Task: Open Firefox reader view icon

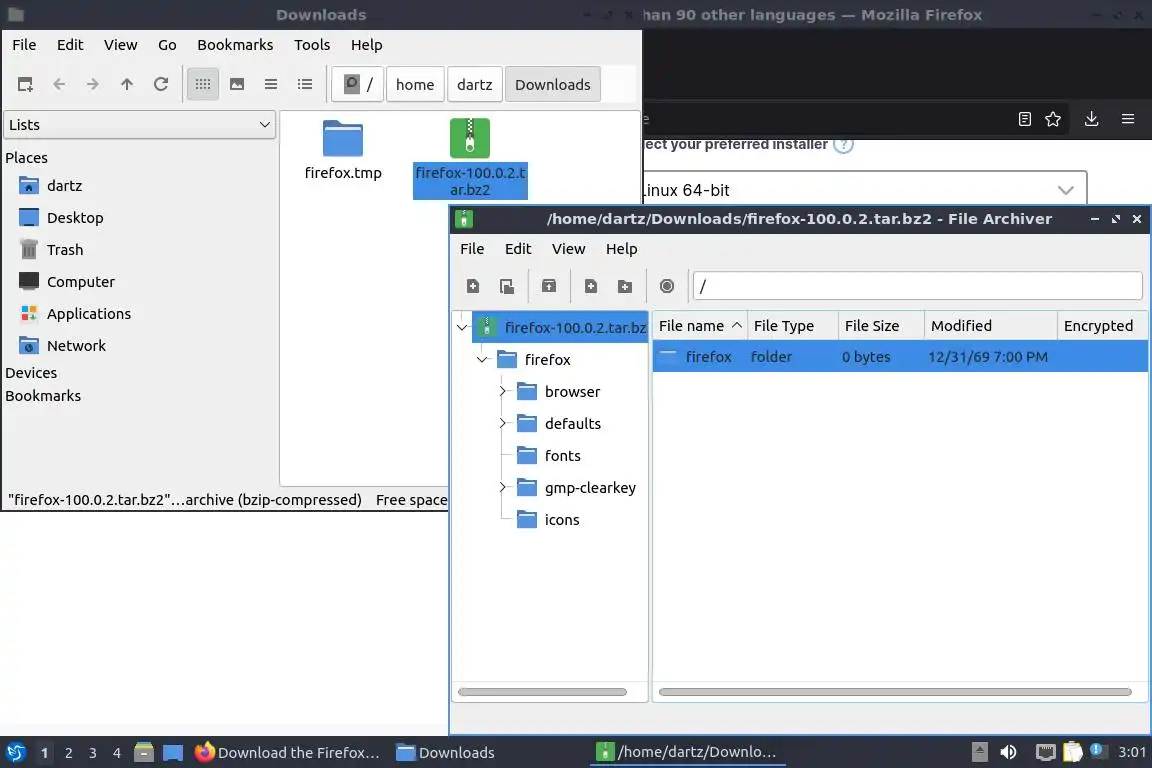Action: [x=1024, y=119]
